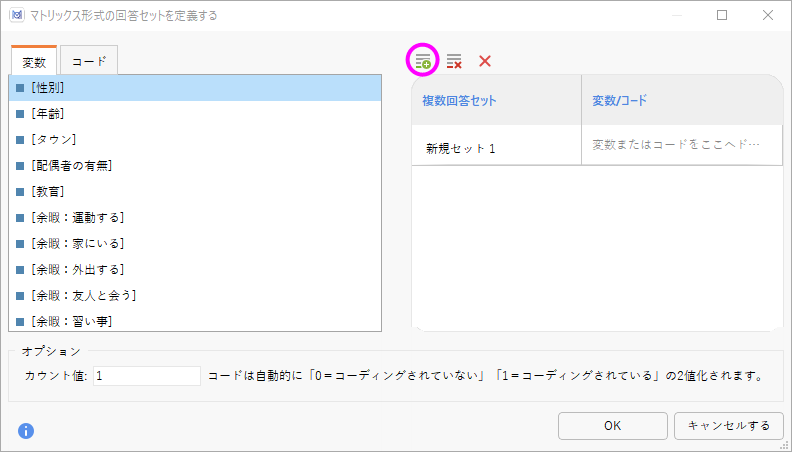792x452 pixels.
Task: Click the add new set icon
Action: (x=423, y=61)
